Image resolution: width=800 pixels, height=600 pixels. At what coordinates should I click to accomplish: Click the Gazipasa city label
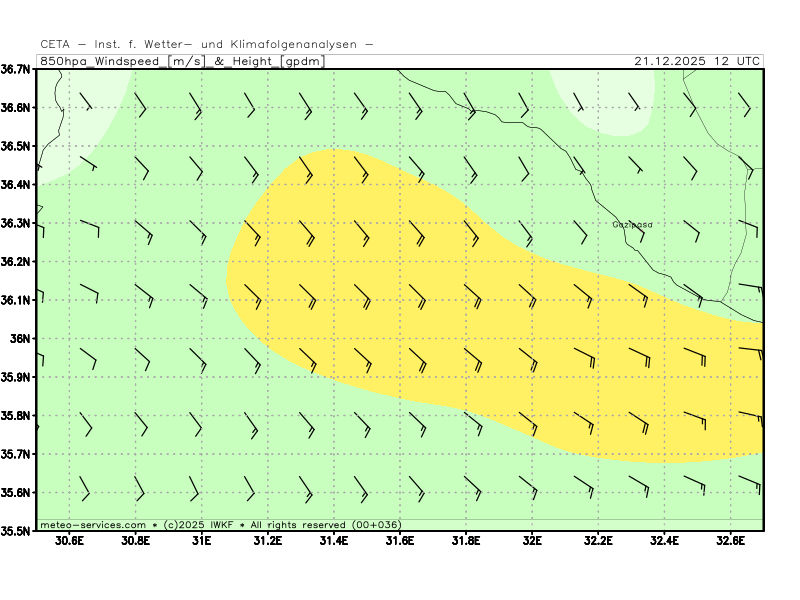[632, 225]
